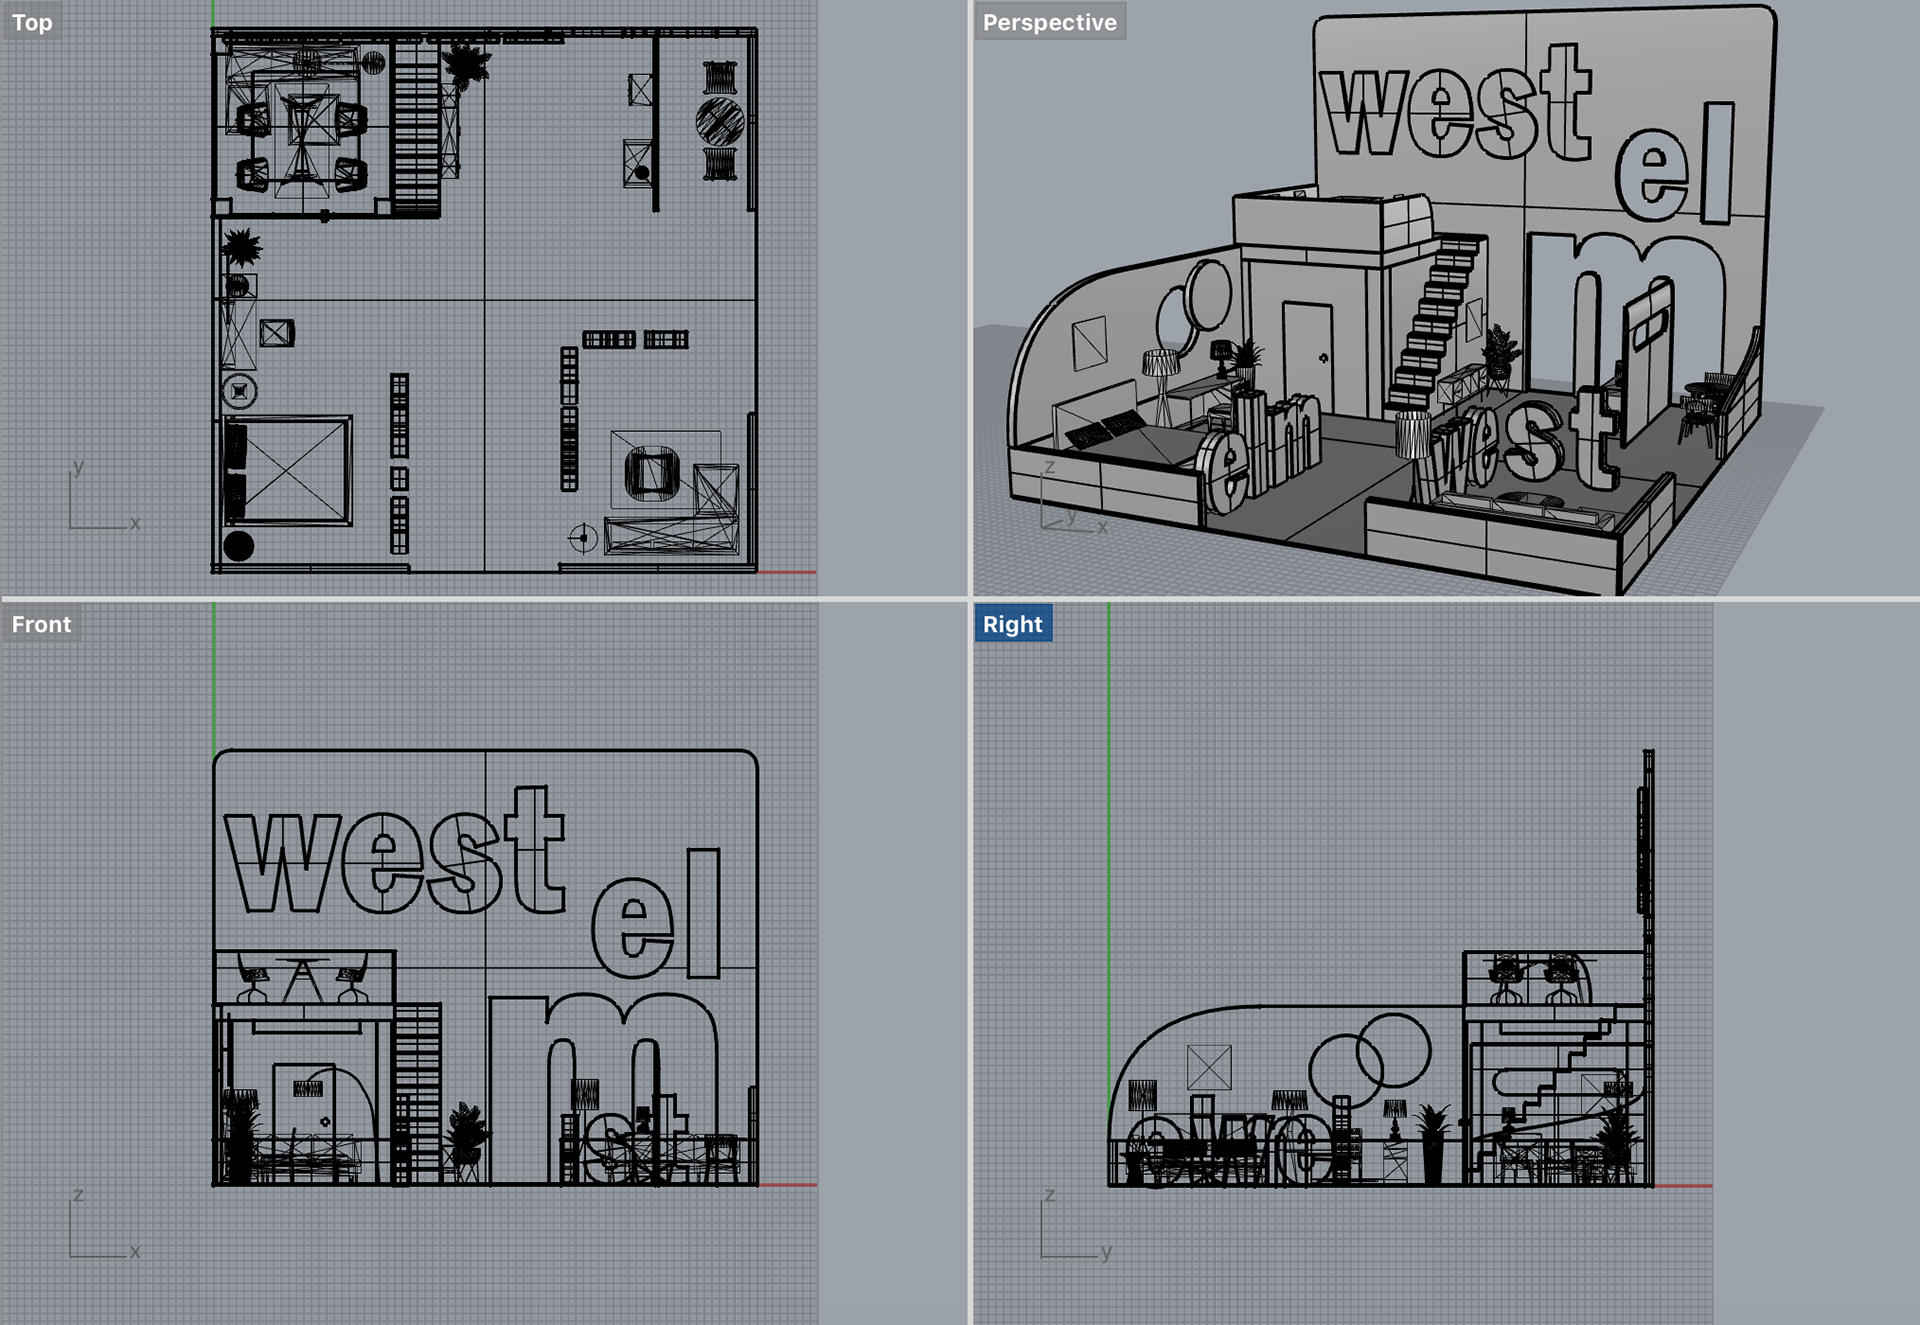Select the double circle mirror in Right view
Screen dimensions: 1920x1325
pos(1370,1062)
